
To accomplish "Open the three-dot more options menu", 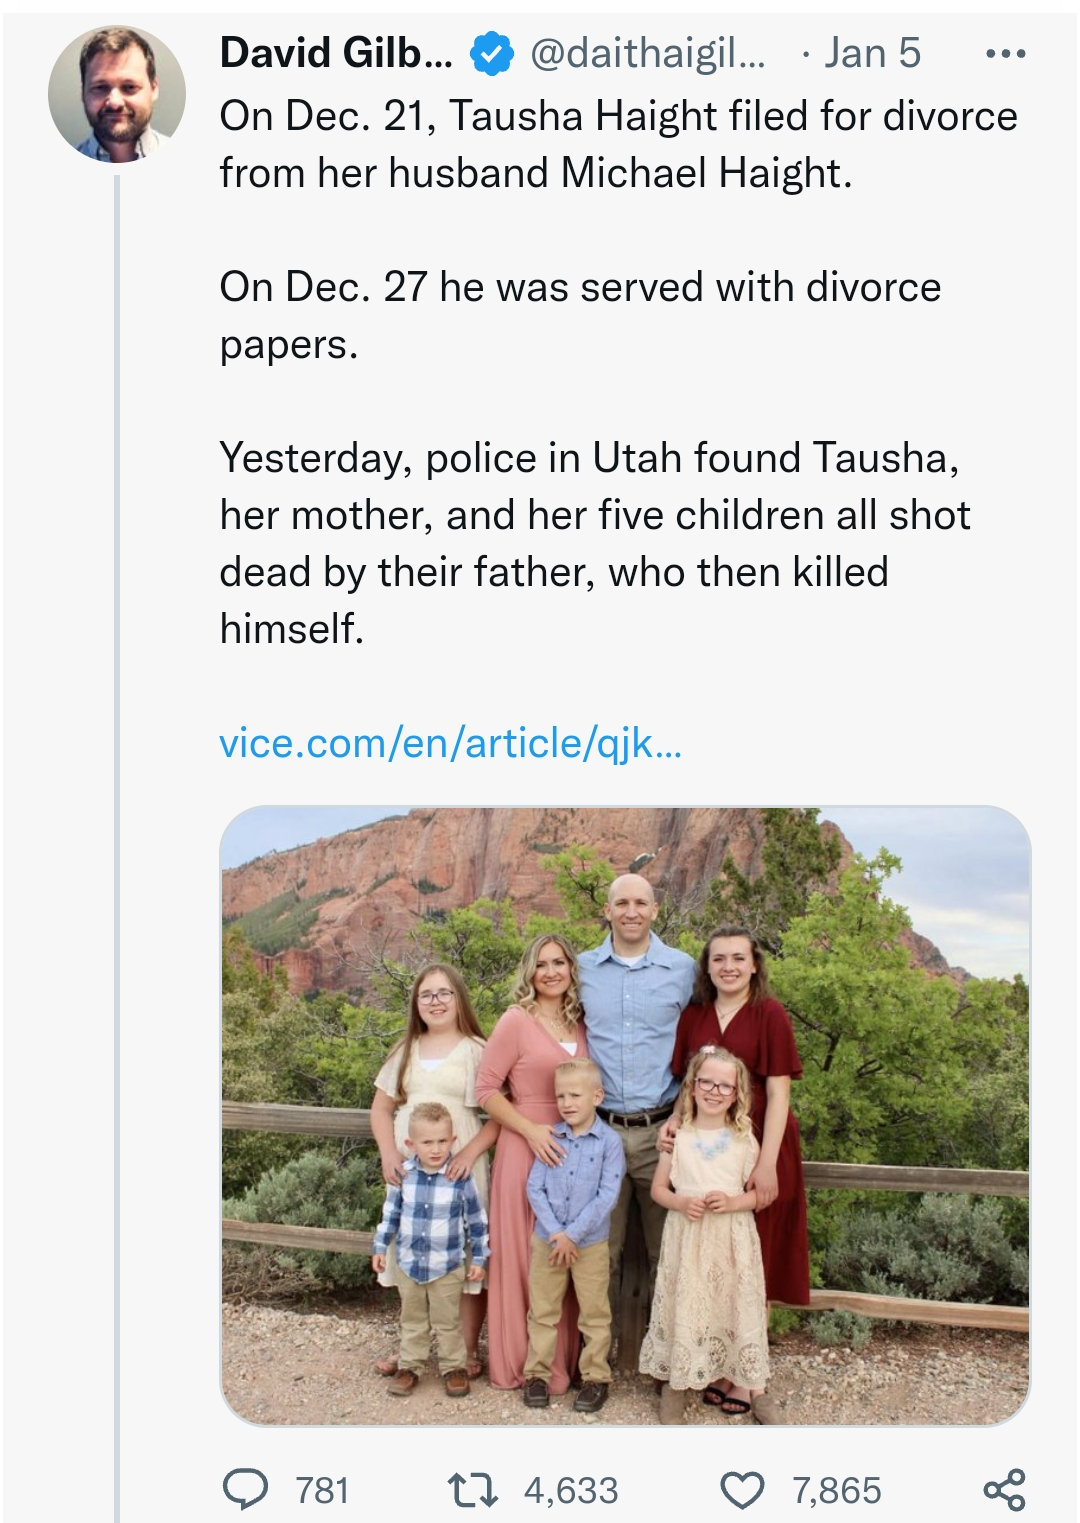I will tap(1005, 54).
